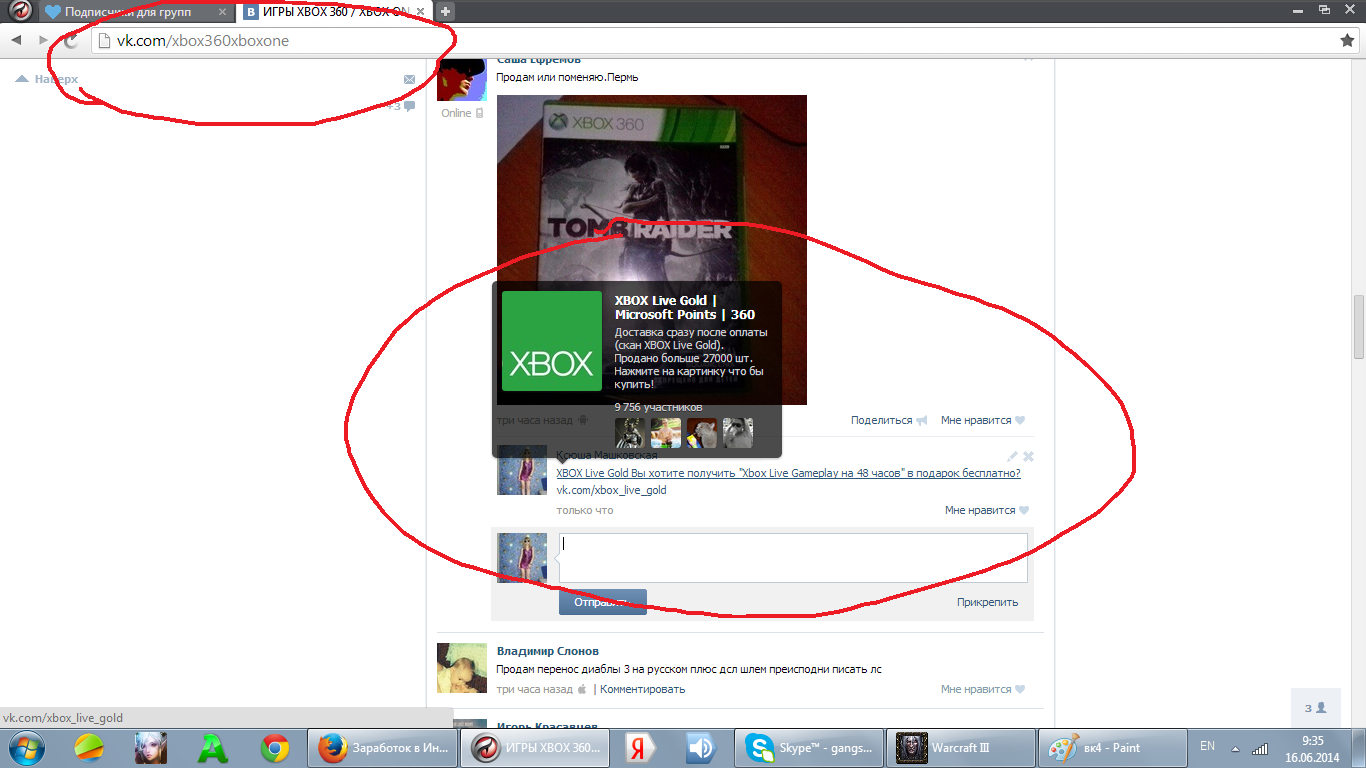Open the online friends counter box
Image resolution: width=1366 pixels, height=768 pixels.
[x=1315, y=707]
